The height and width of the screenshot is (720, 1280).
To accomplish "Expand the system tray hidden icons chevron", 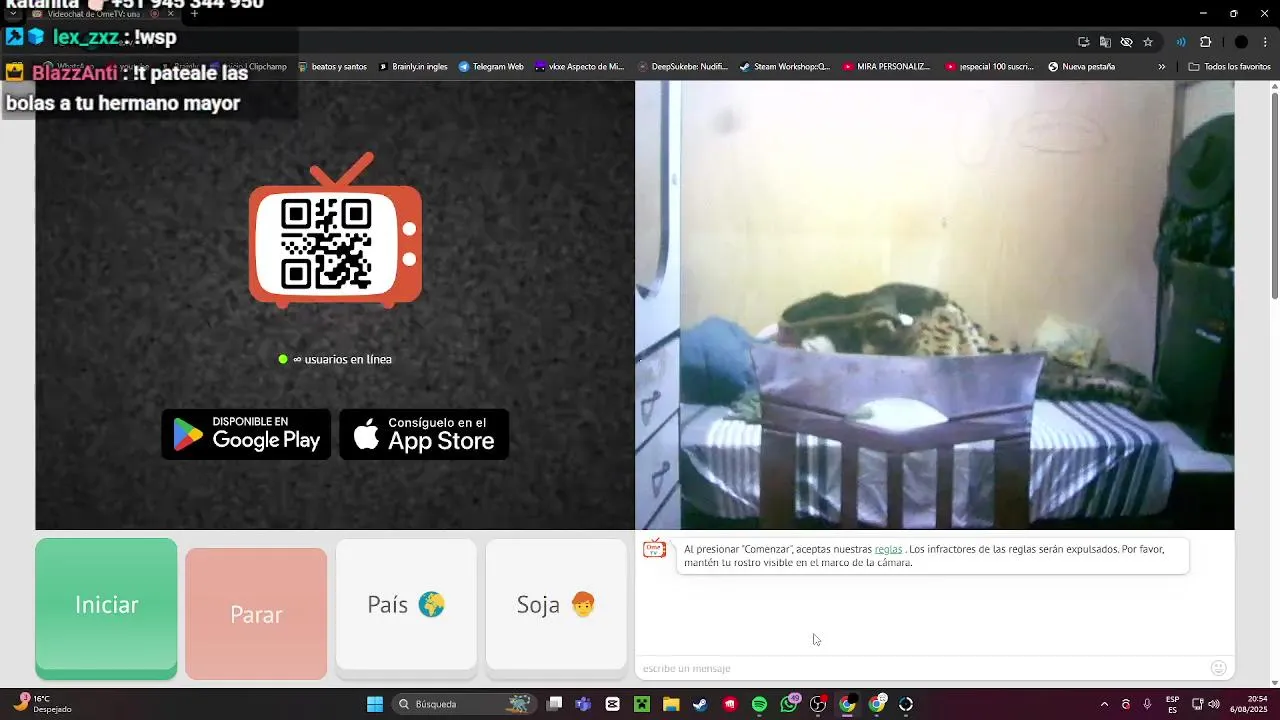I will [1104, 704].
